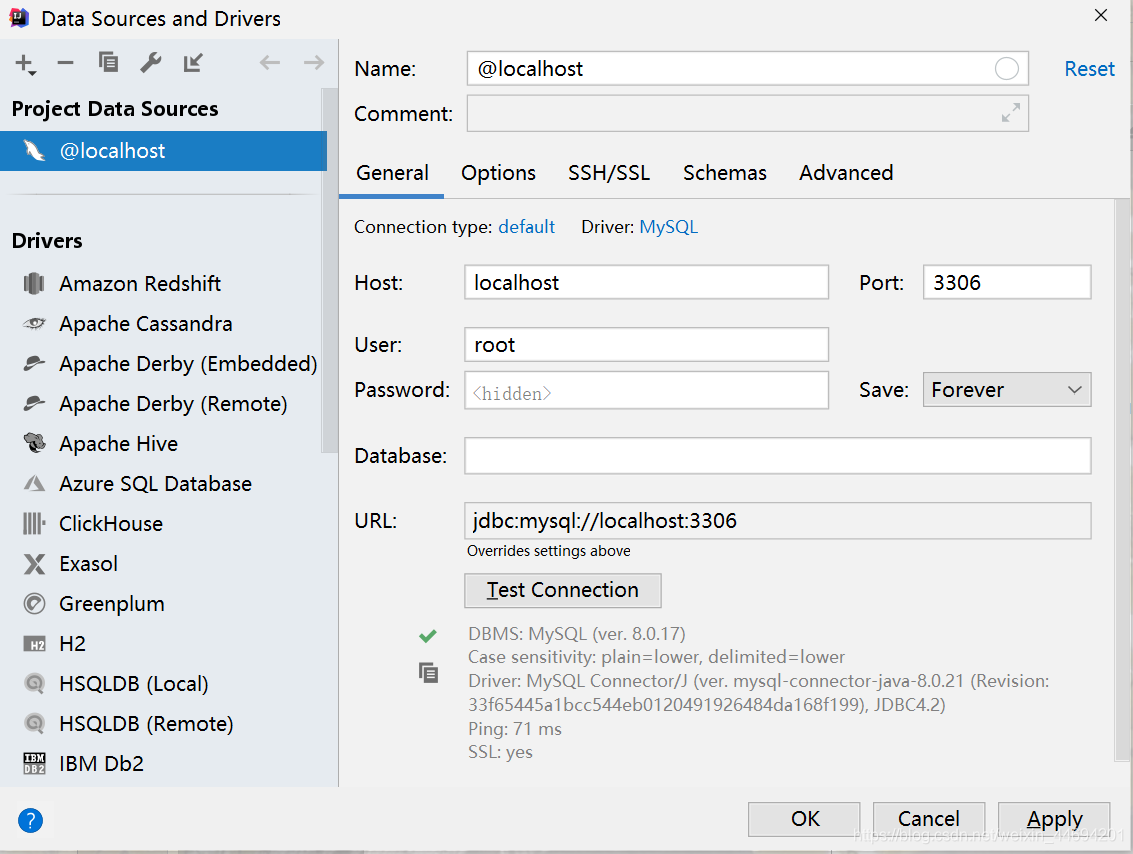Switch to the SSH/SSL tab

coord(609,173)
